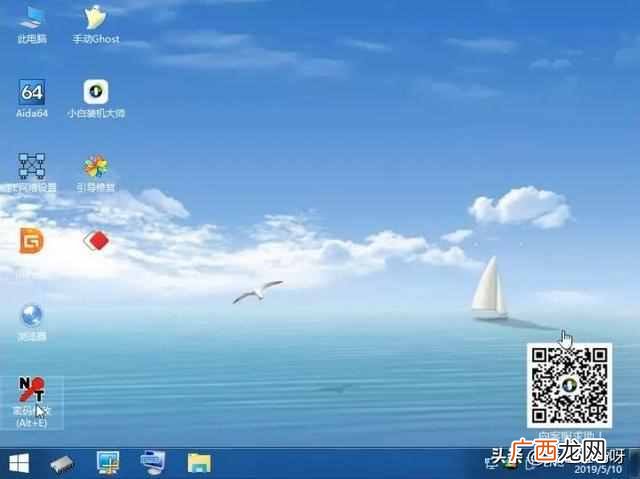Launch 小白装机大师 installer tool
The width and height of the screenshot is (640, 479).
click(96, 99)
